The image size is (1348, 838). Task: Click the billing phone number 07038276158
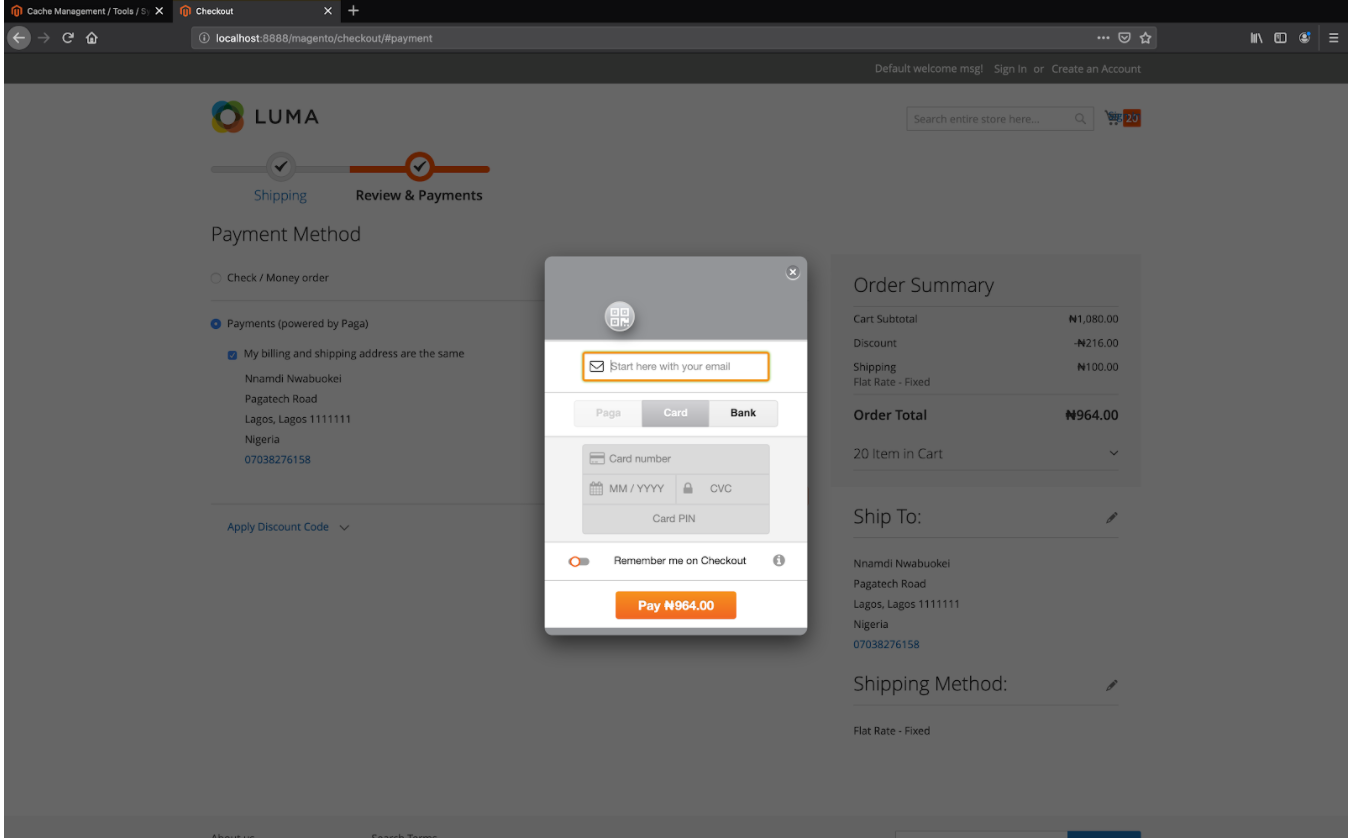278,460
